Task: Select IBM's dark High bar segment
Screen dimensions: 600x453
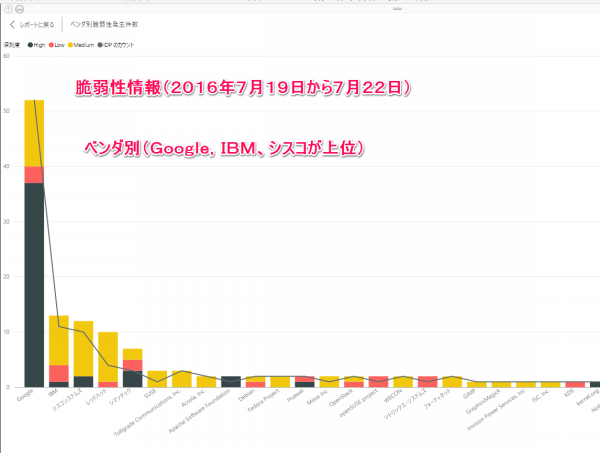Action: tap(59, 385)
